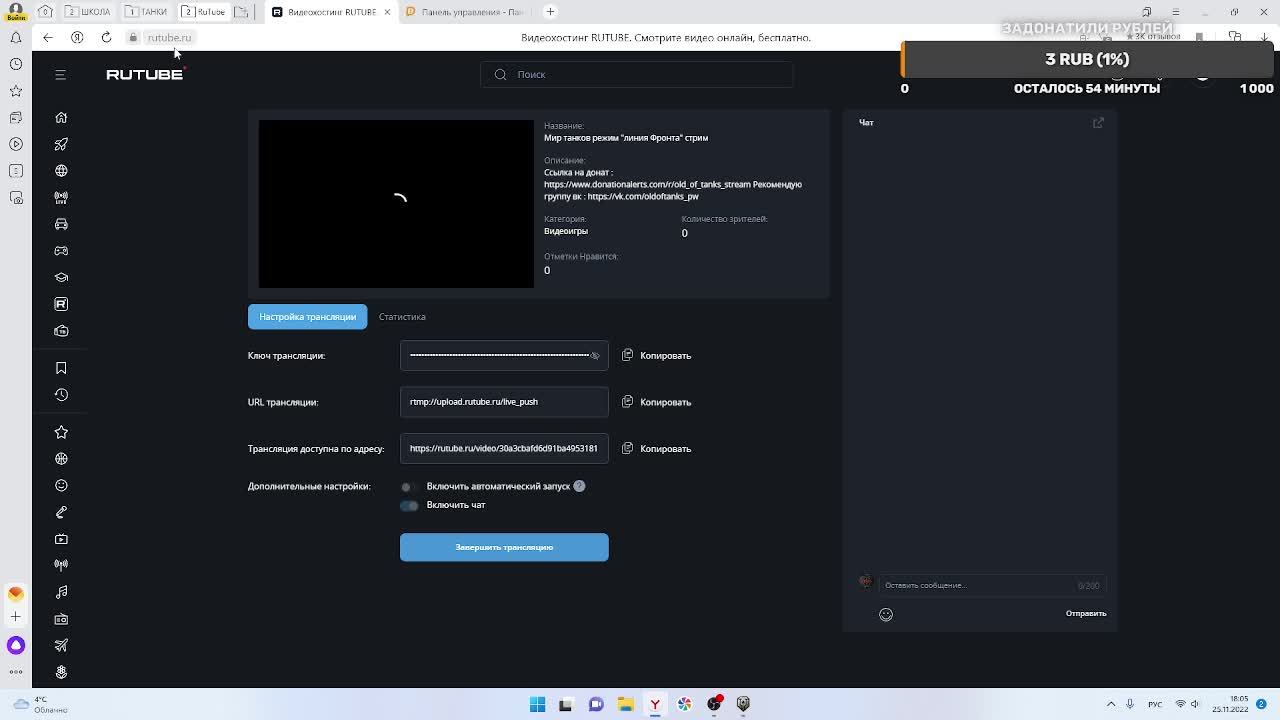Open a new browser tab

point(550,12)
